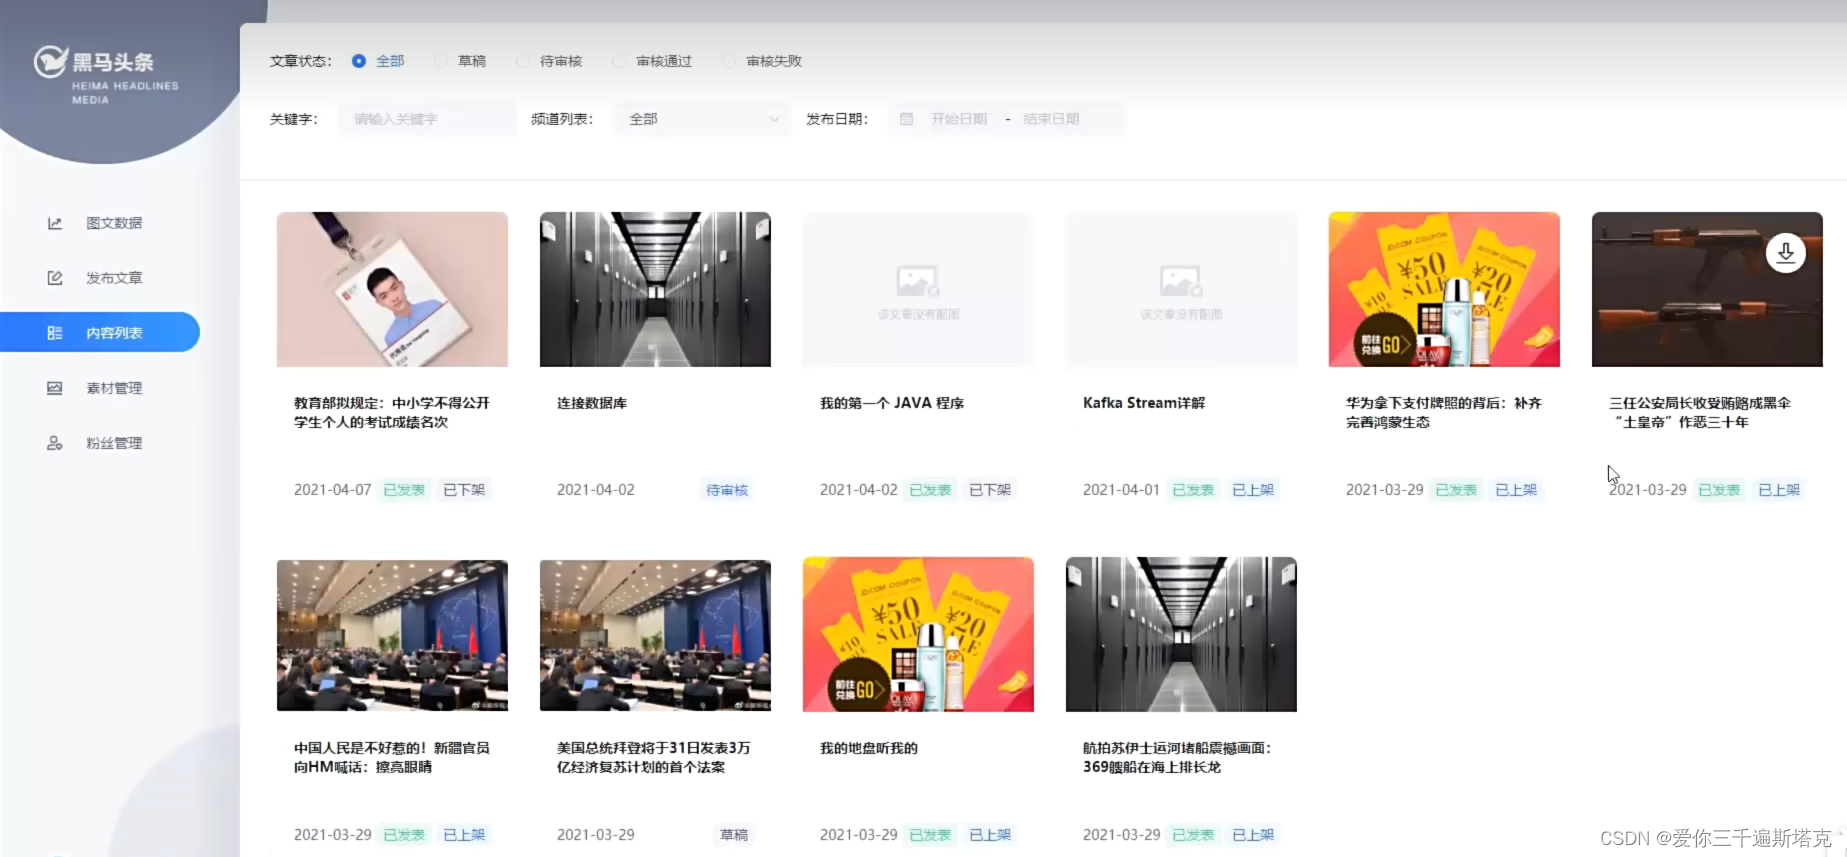Click the 黑马头条 logo icon

coord(49,62)
